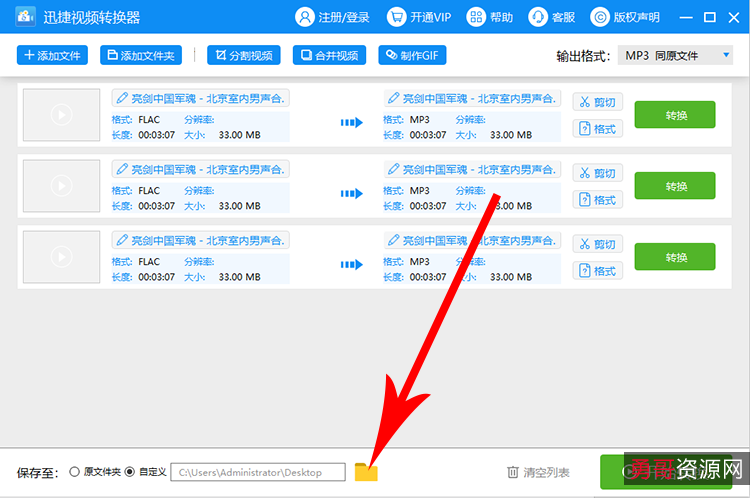Open 格式 settings for second row
The height and width of the screenshot is (498, 750).
[x=597, y=199]
